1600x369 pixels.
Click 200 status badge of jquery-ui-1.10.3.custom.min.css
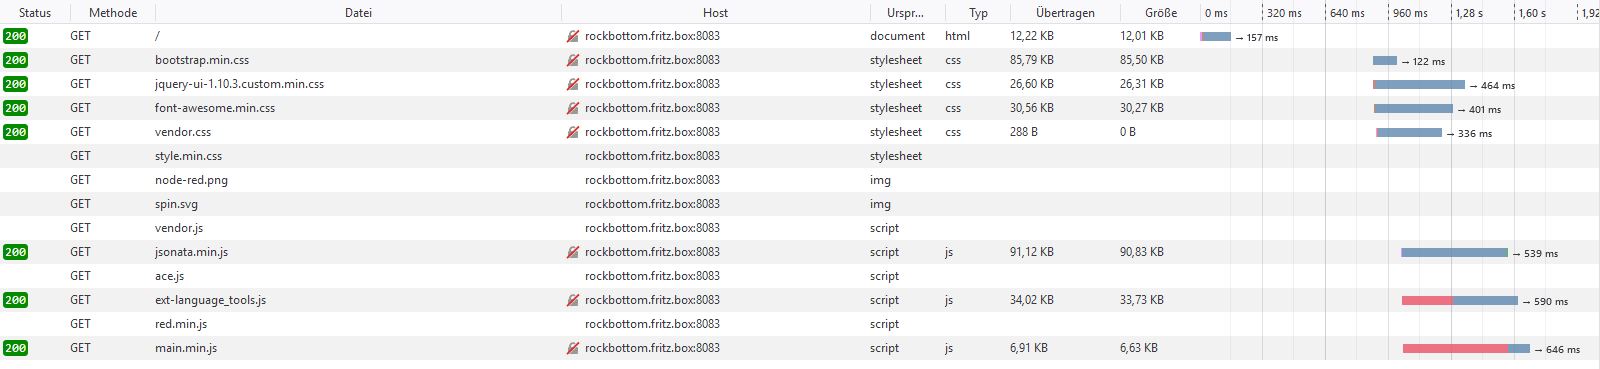point(16,84)
